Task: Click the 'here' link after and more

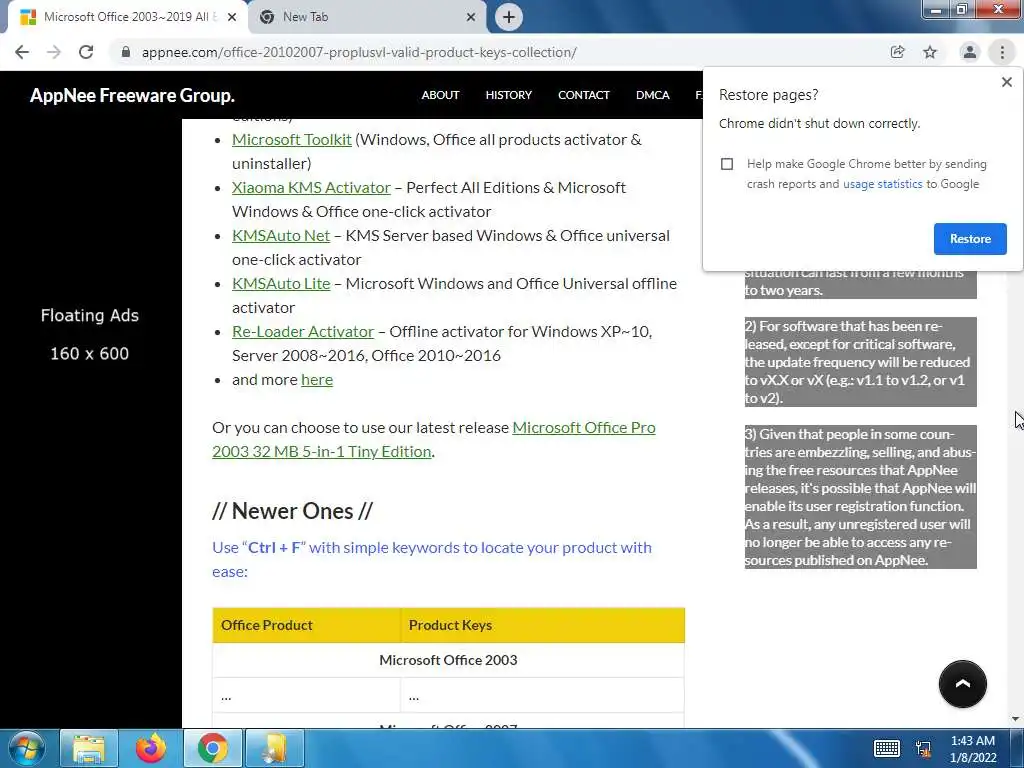Action: [317, 379]
